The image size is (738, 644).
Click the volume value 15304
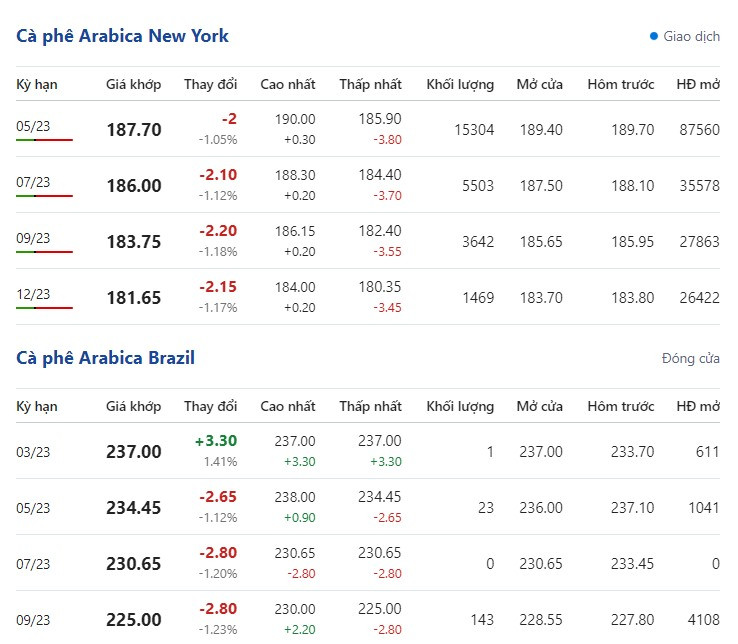[x=474, y=129]
